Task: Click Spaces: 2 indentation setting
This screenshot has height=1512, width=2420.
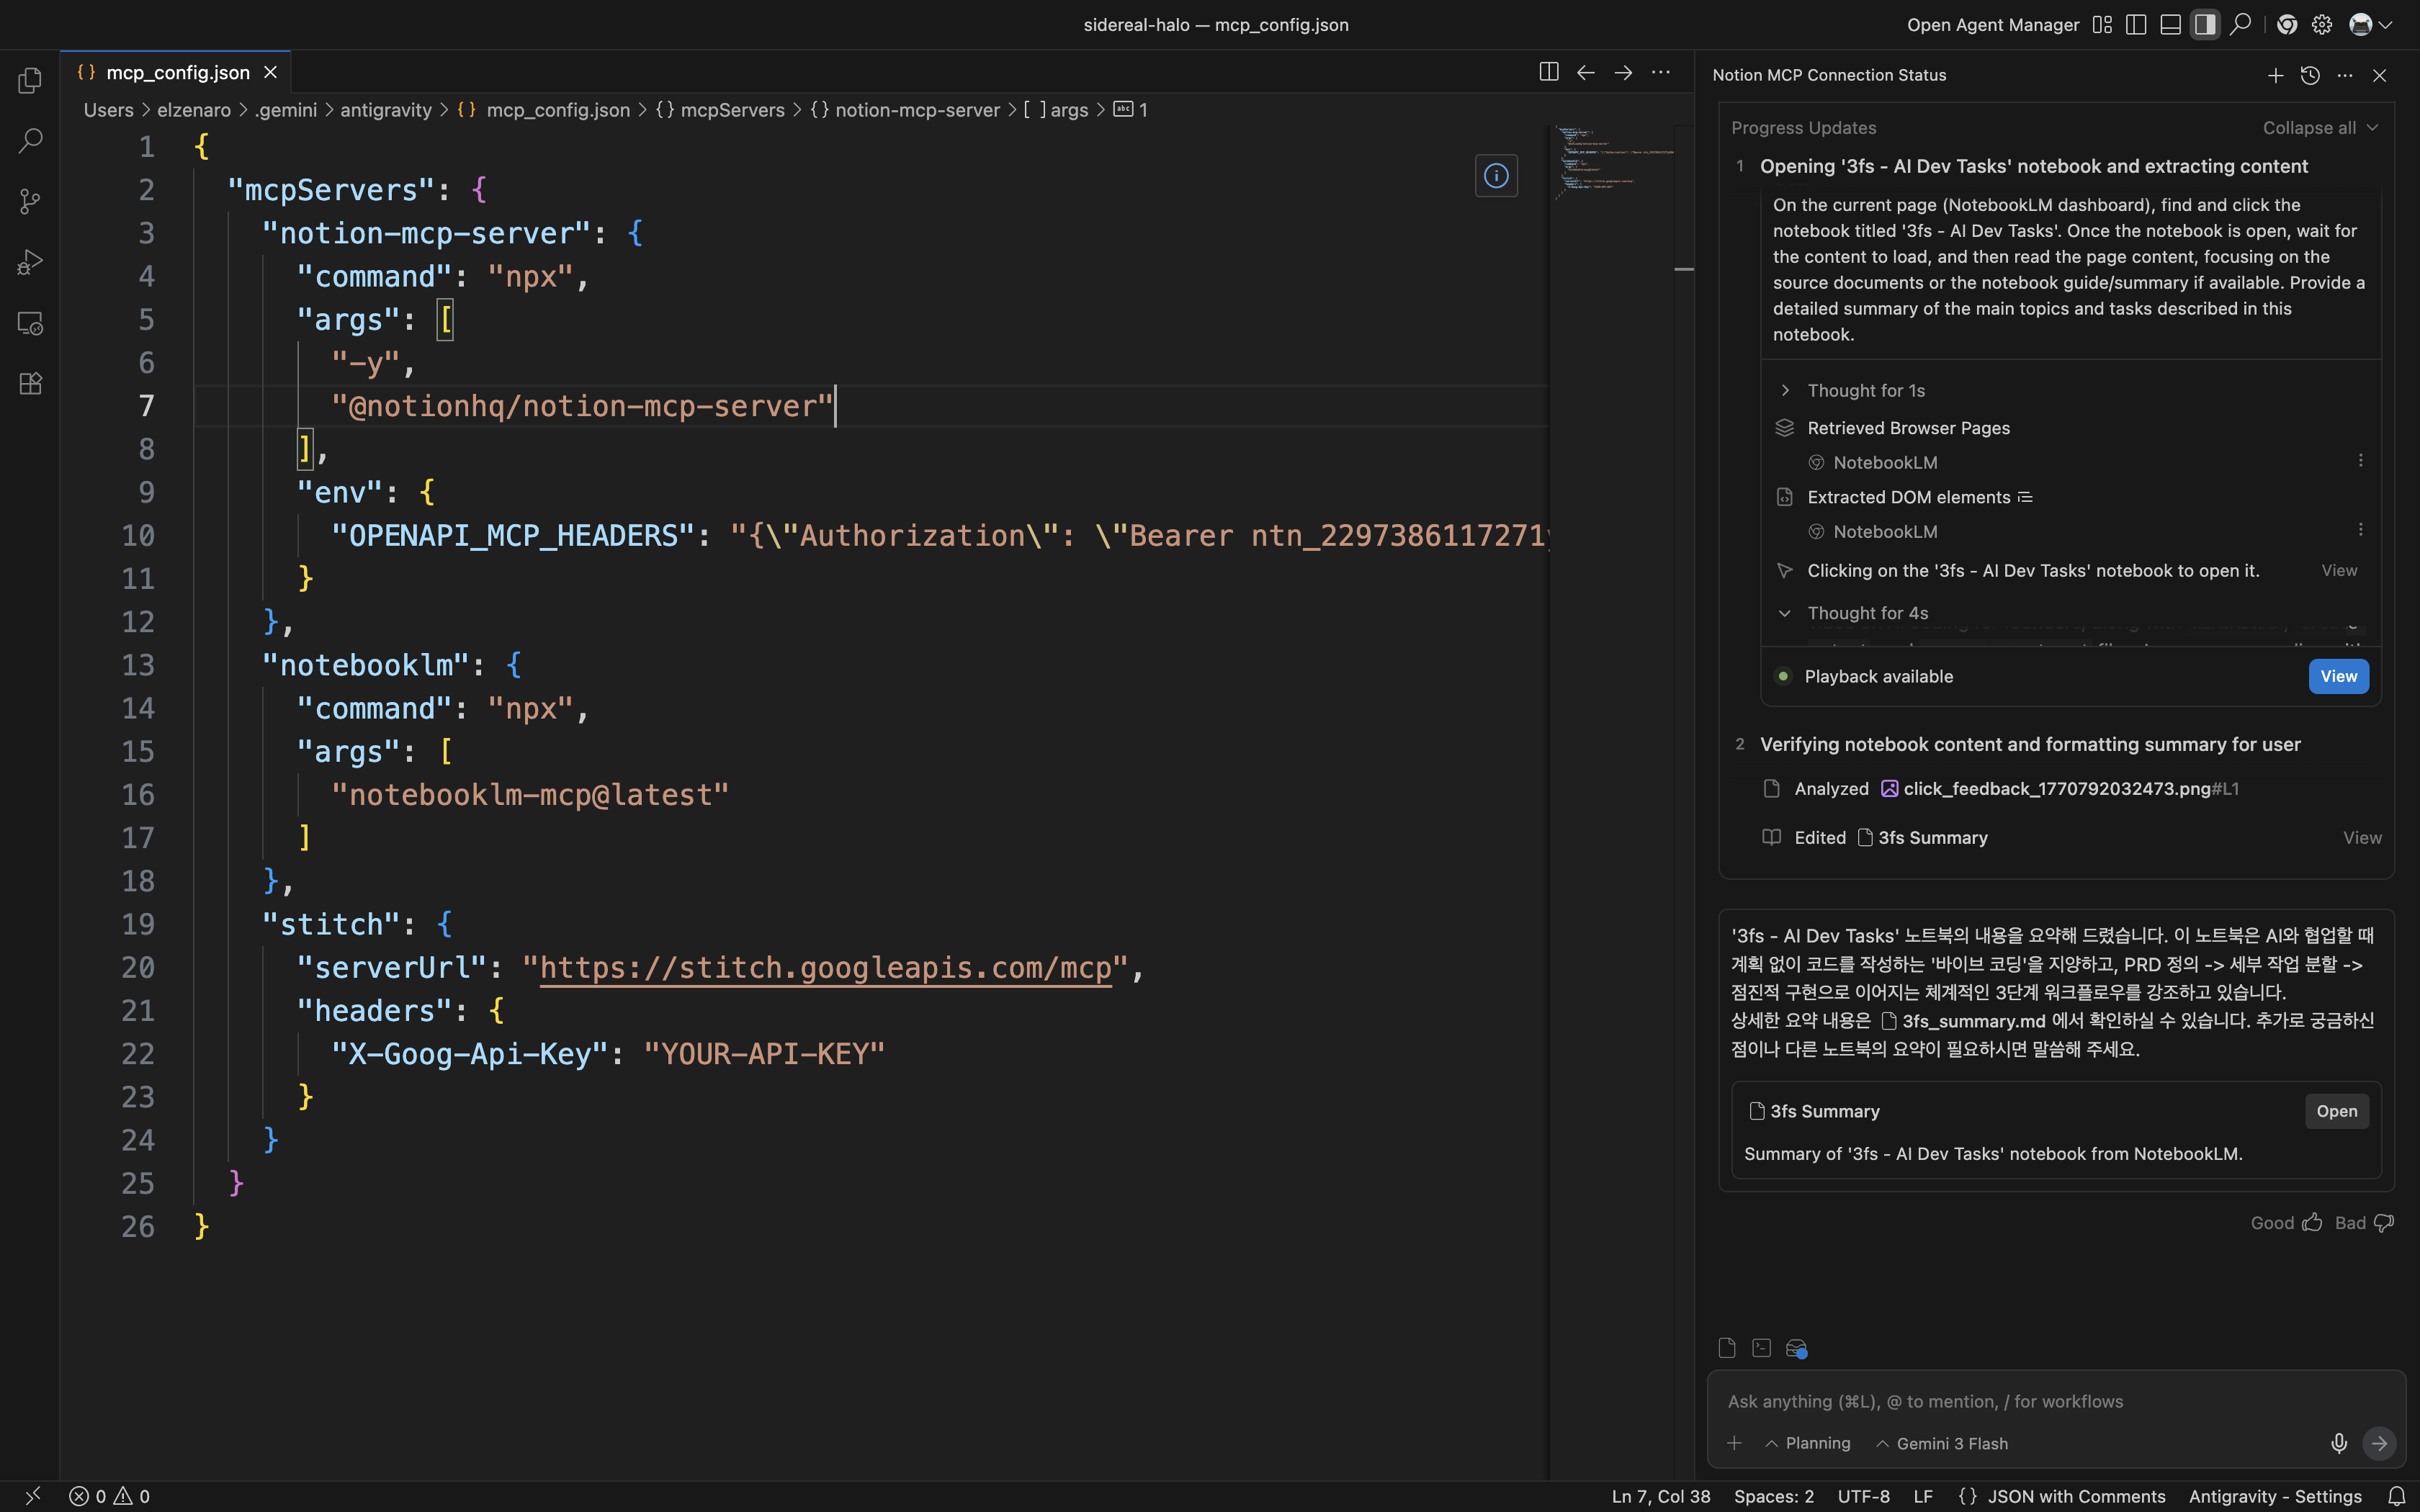Action: pyautogui.click(x=1773, y=1496)
